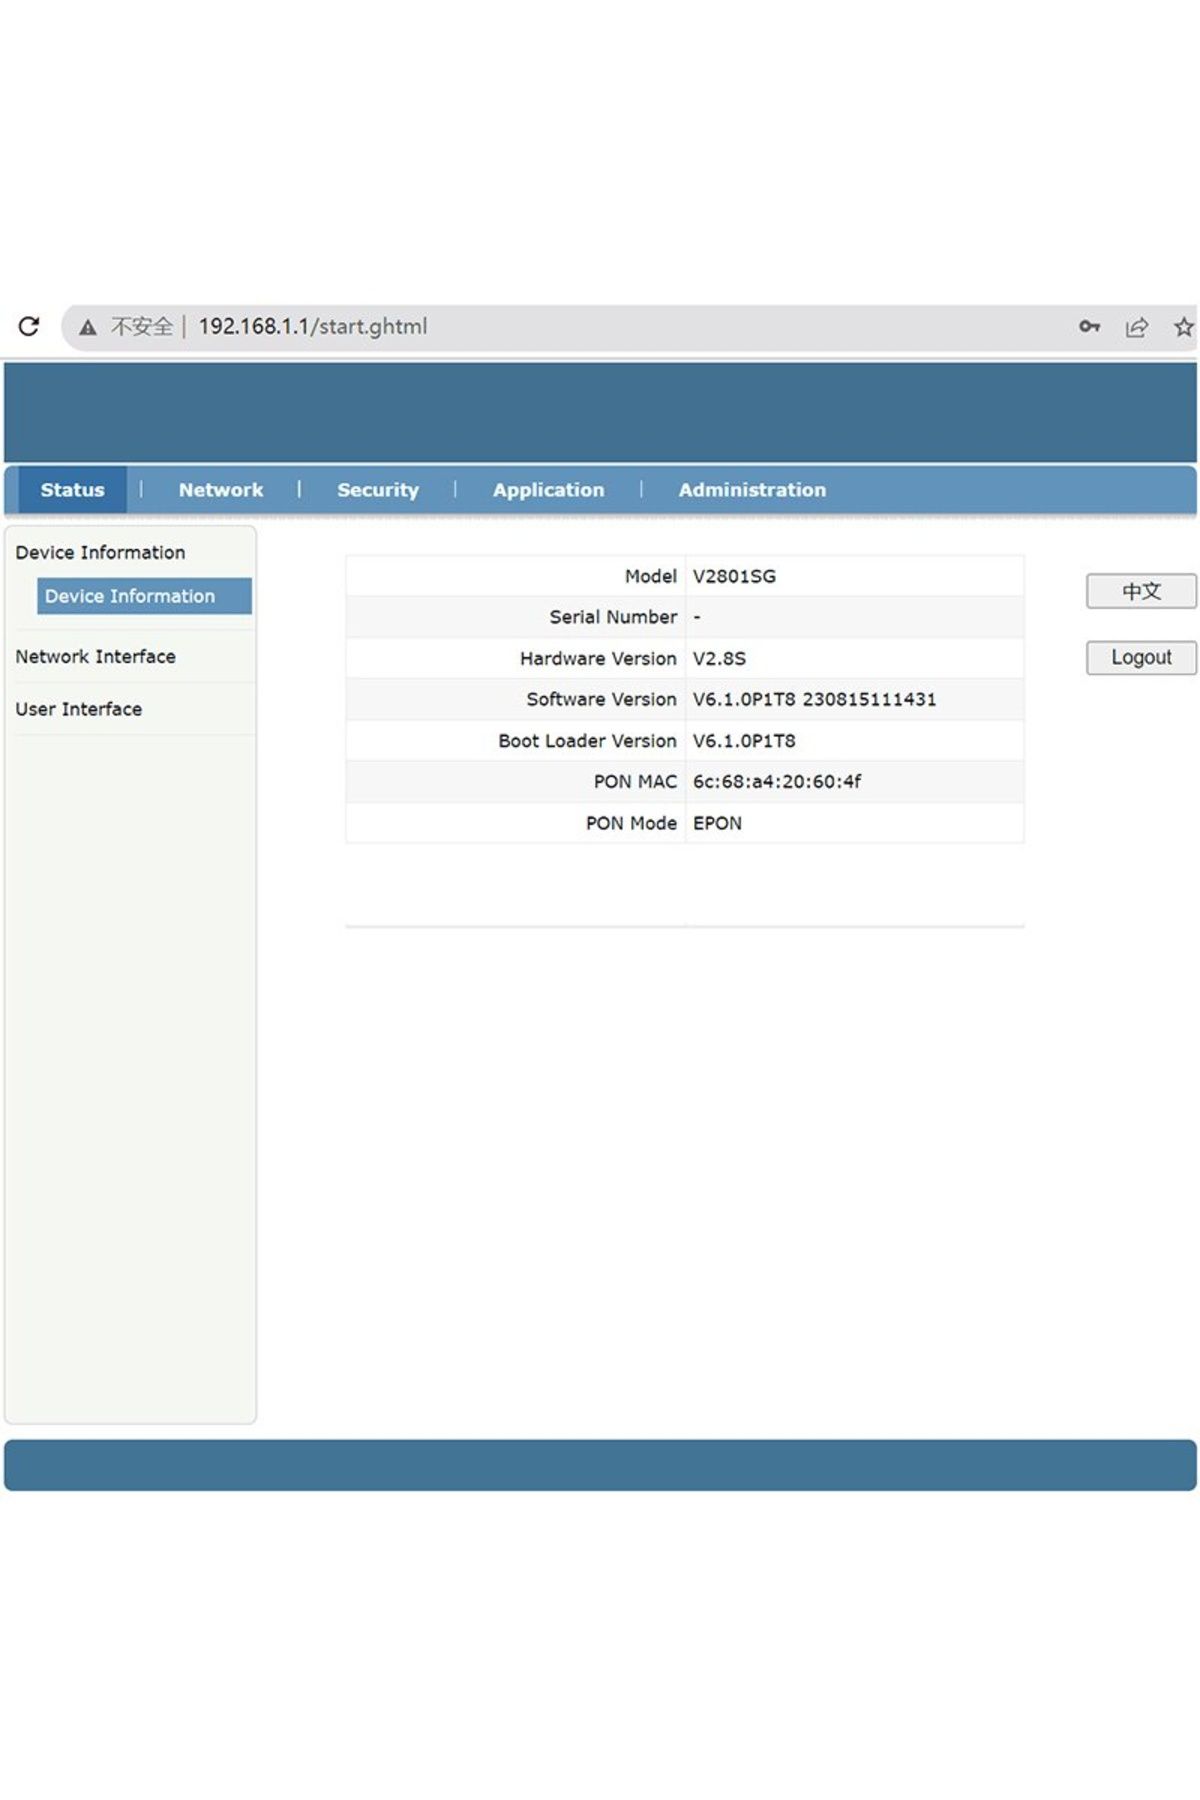Go to the Security tab
This screenshot has width=1200, height=1800.
pos(378,490)
